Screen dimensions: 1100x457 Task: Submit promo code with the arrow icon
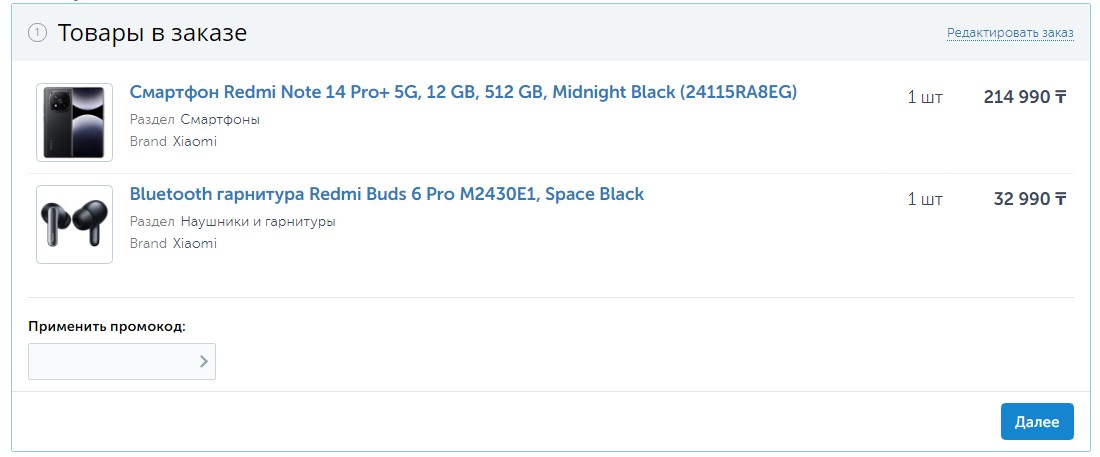203,361
